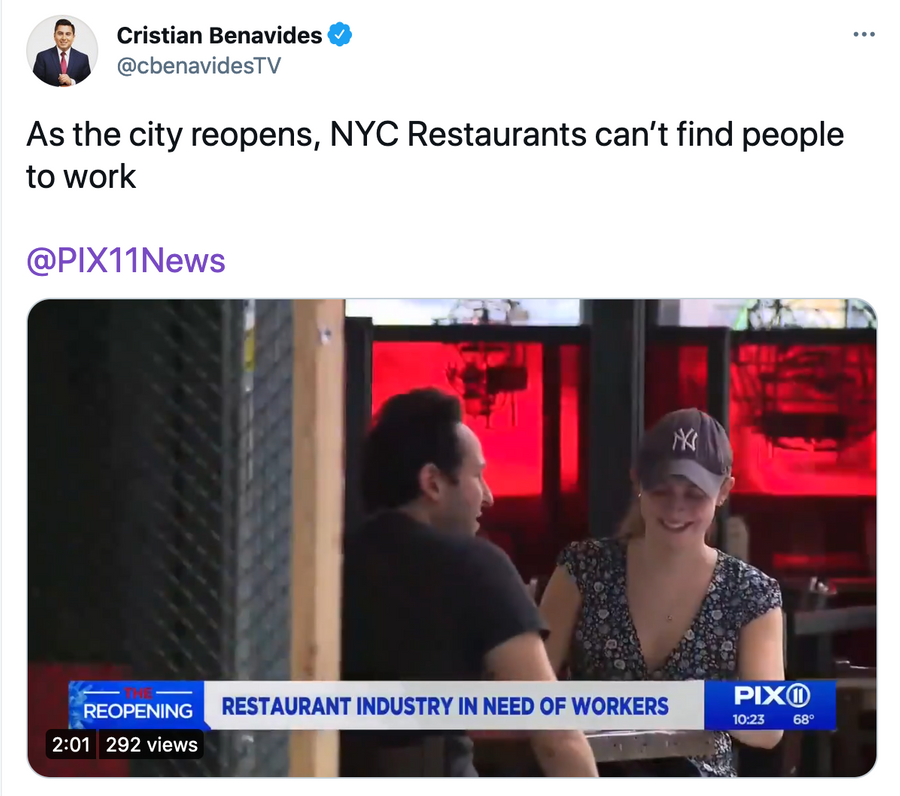Click the 'Restaurant Industry in Need of Workers' headline
The width and height of the screenshot is (900, 796).
tap(445, 706)
